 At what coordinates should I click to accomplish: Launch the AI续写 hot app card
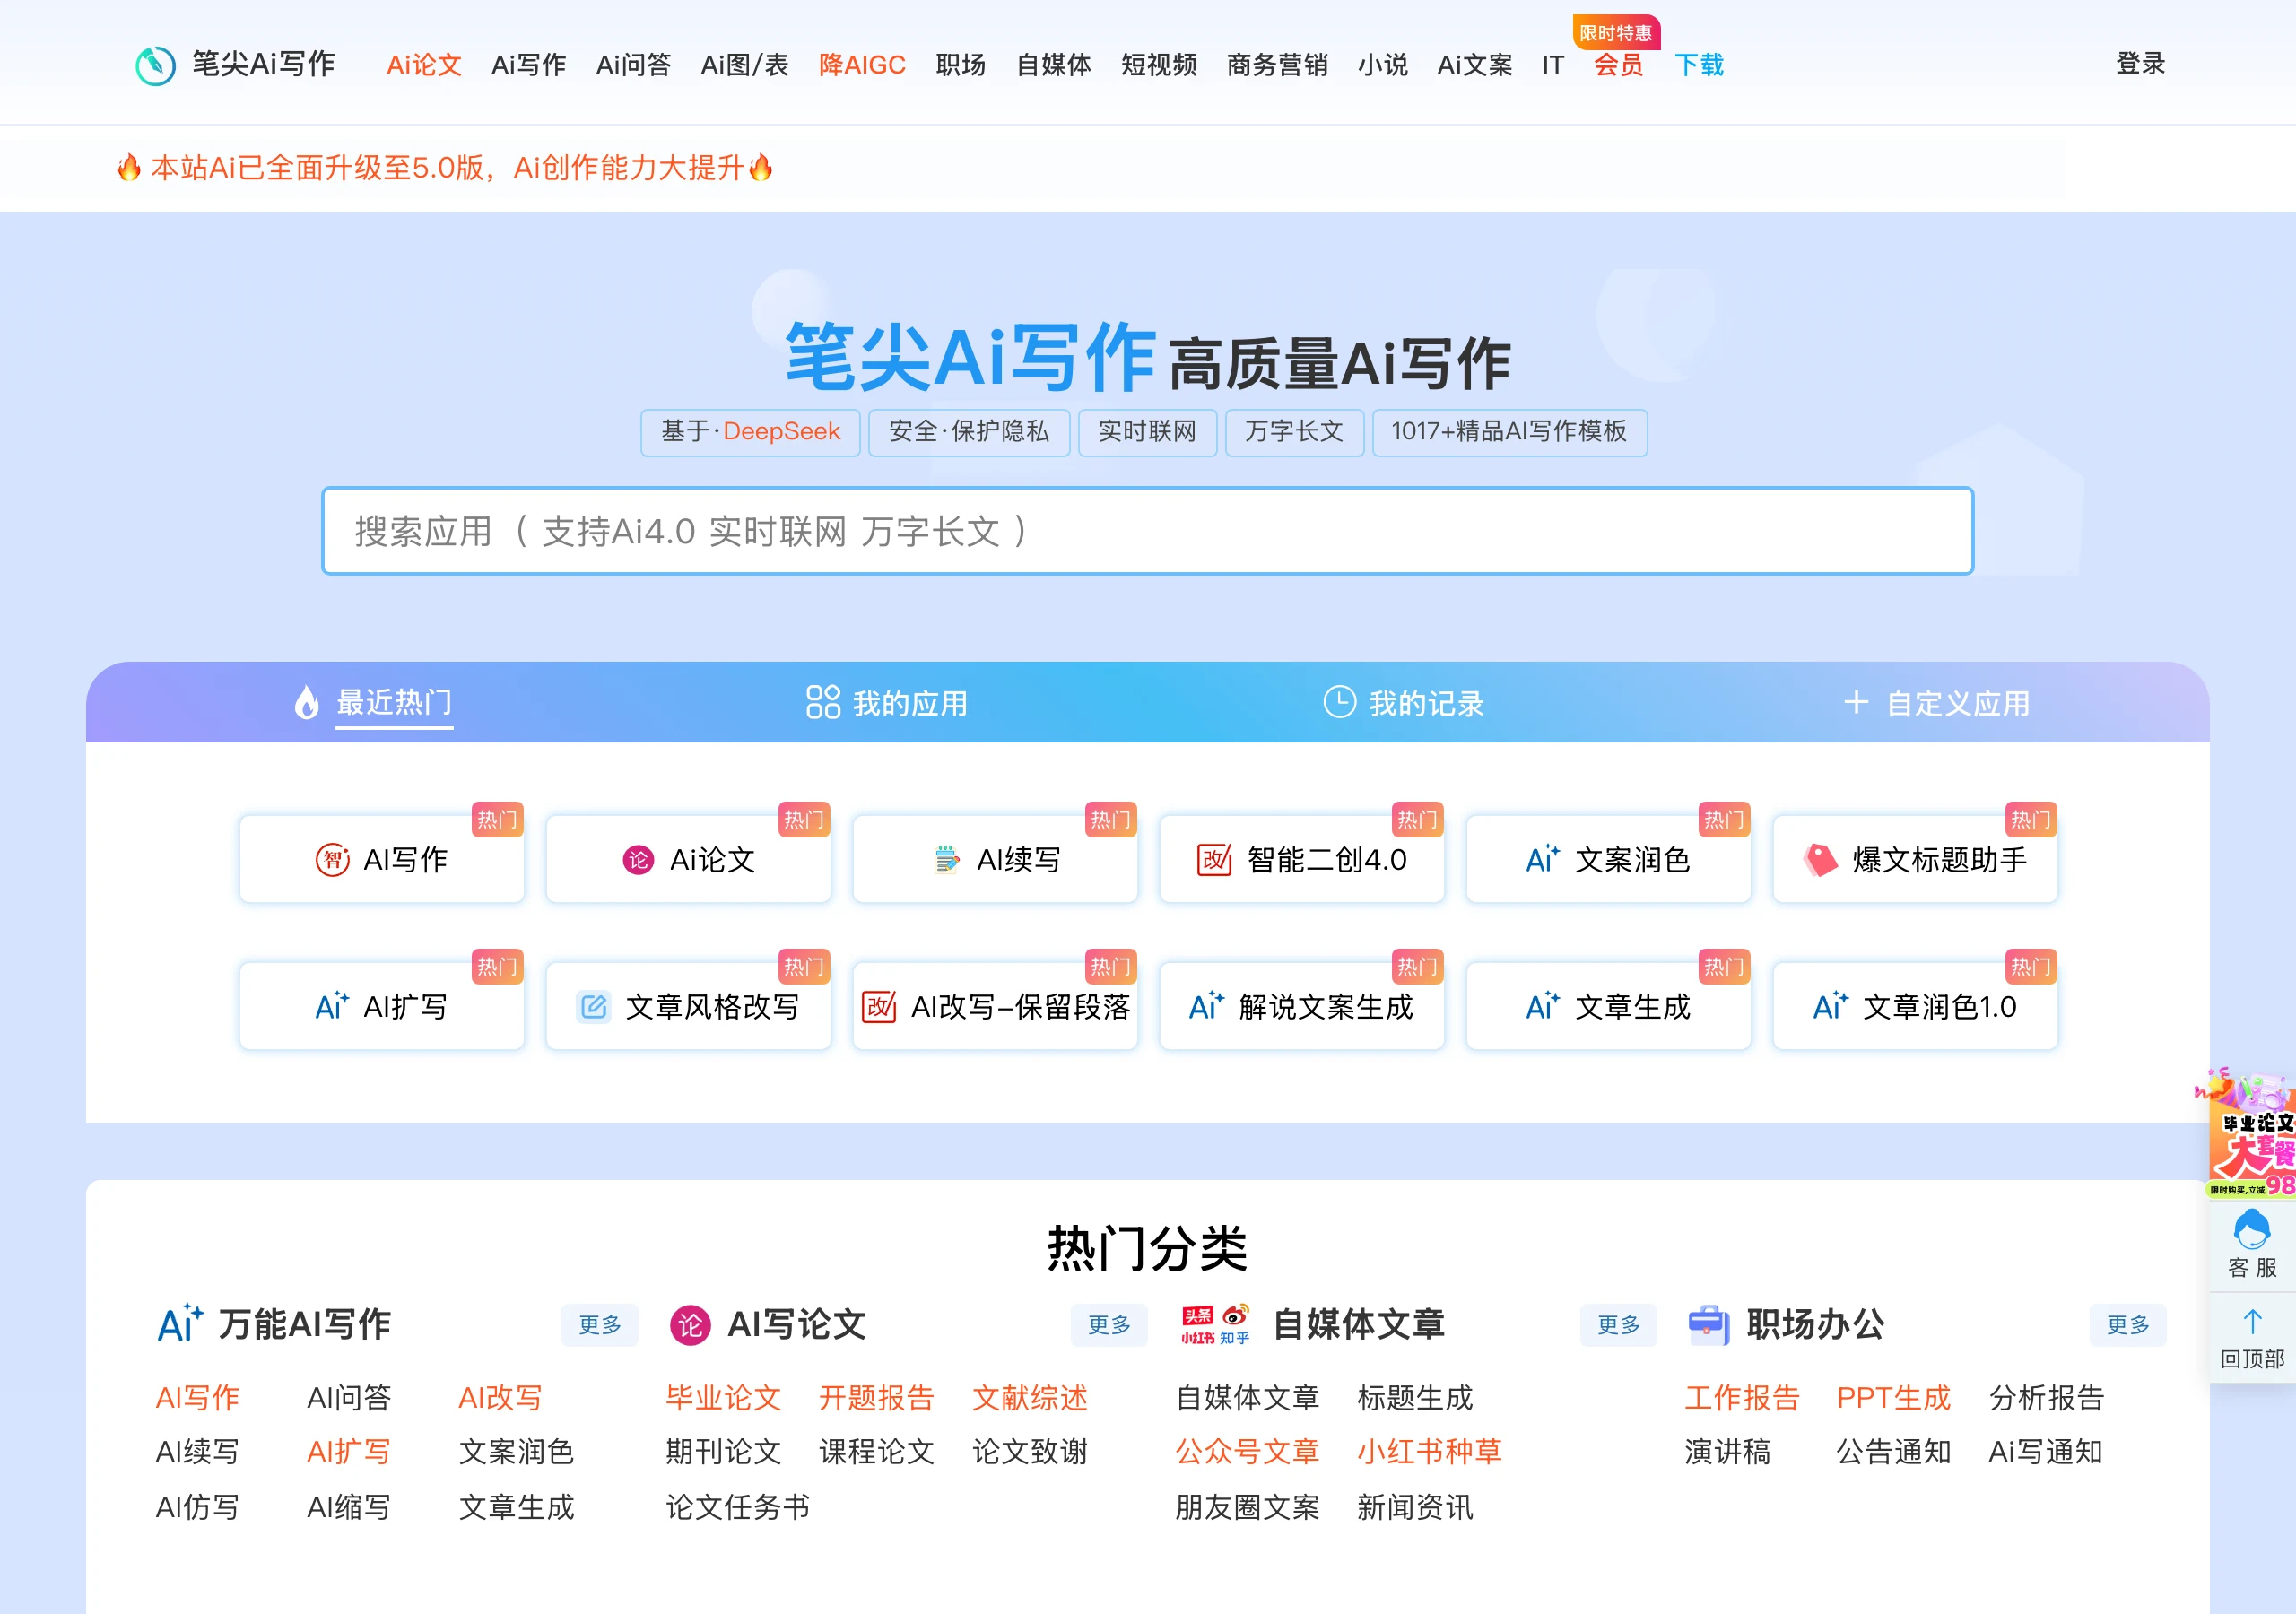[x=995, y=859]
